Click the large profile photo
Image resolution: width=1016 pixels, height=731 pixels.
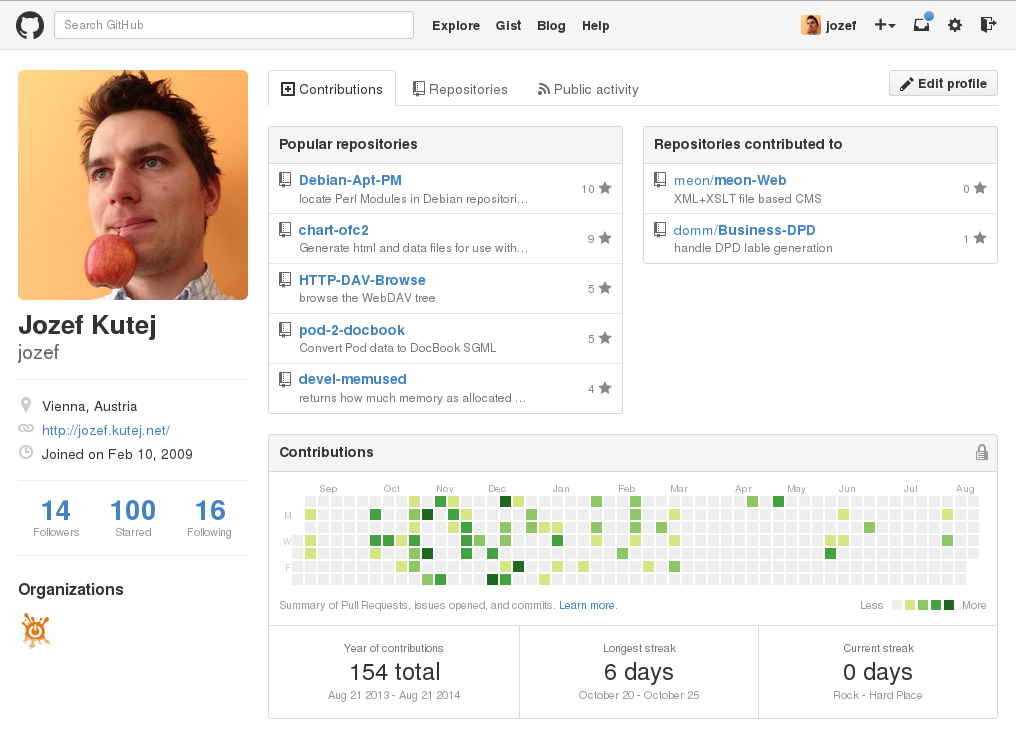[133, 185]
